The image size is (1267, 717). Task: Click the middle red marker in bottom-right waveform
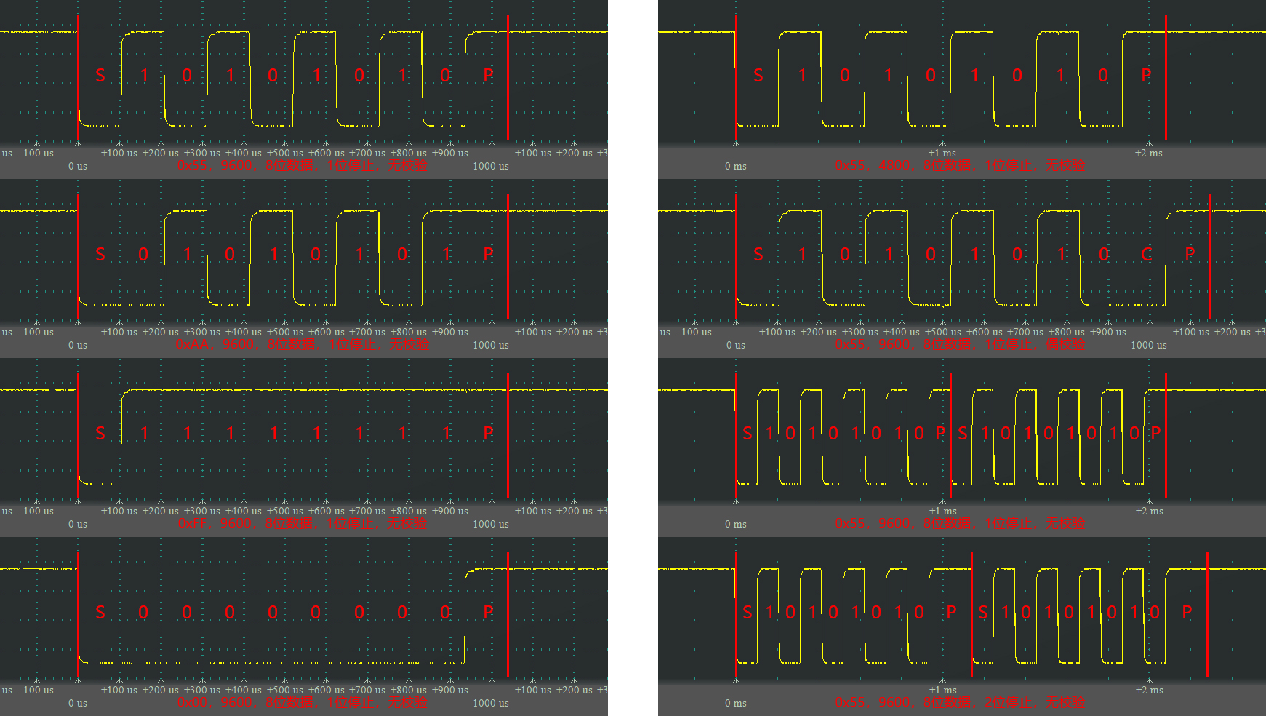[972, 612]
